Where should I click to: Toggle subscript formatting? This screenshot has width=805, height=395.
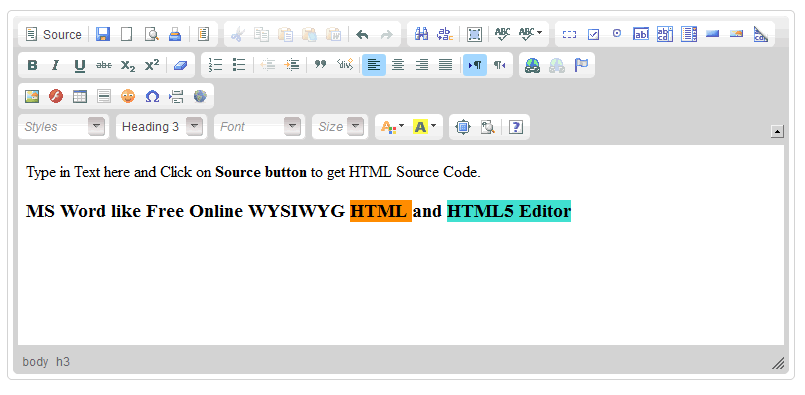click(x=128, y=65)
